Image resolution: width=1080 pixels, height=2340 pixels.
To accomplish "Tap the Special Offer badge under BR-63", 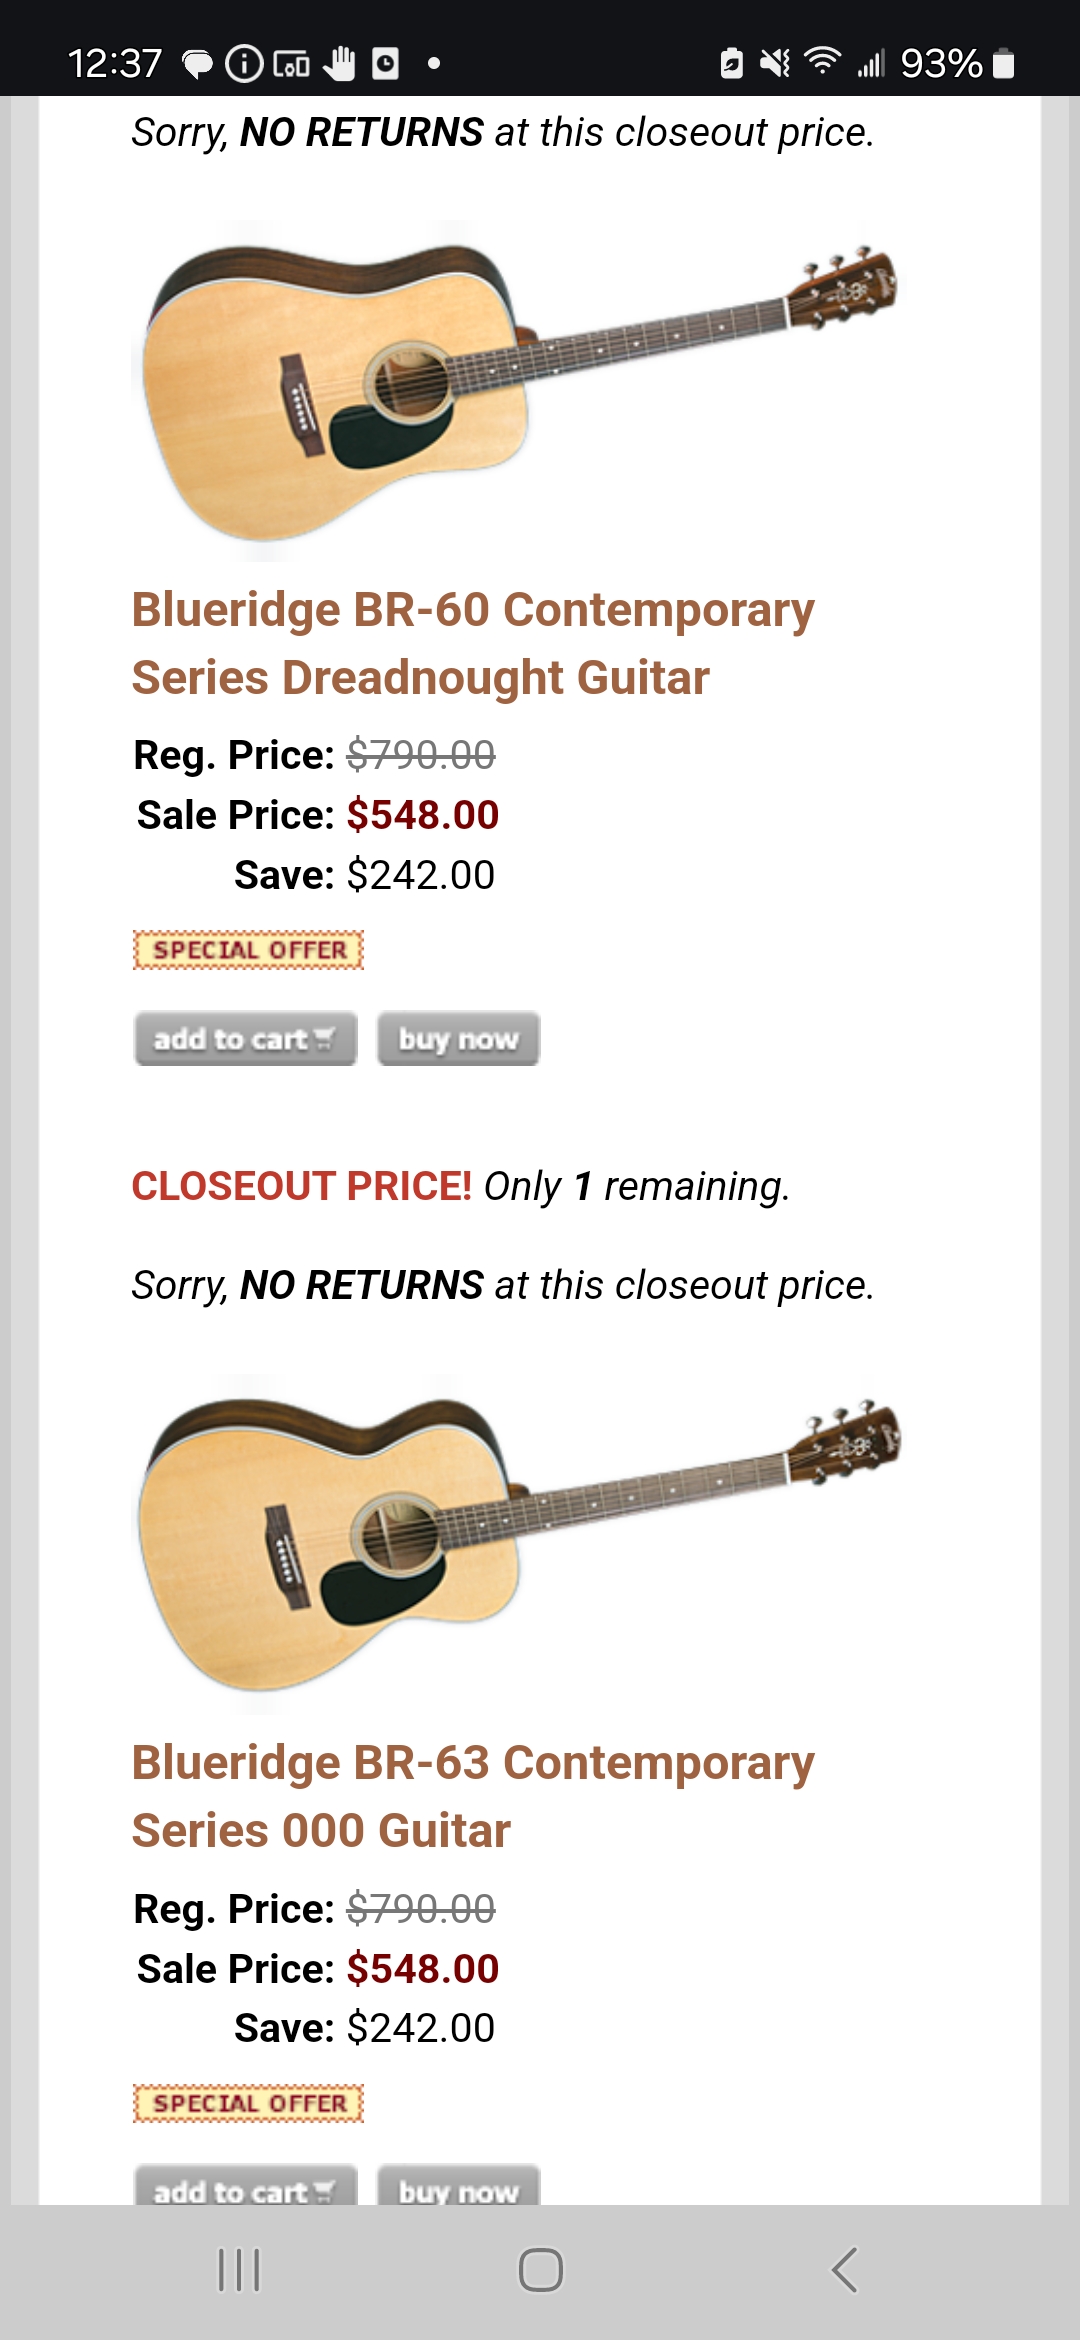I will [x=248, y=2103].
